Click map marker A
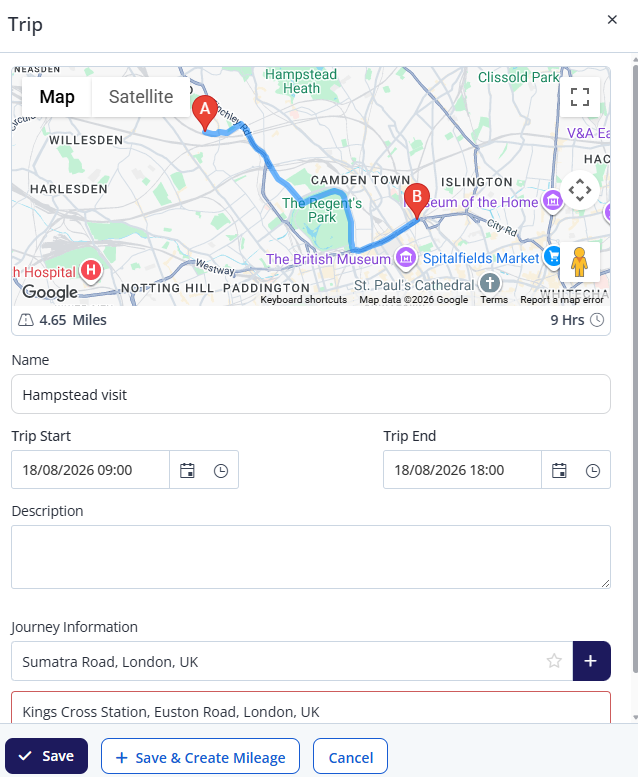Image resolution: width=638 pixels, height=777 pixels. pos(205,112)
